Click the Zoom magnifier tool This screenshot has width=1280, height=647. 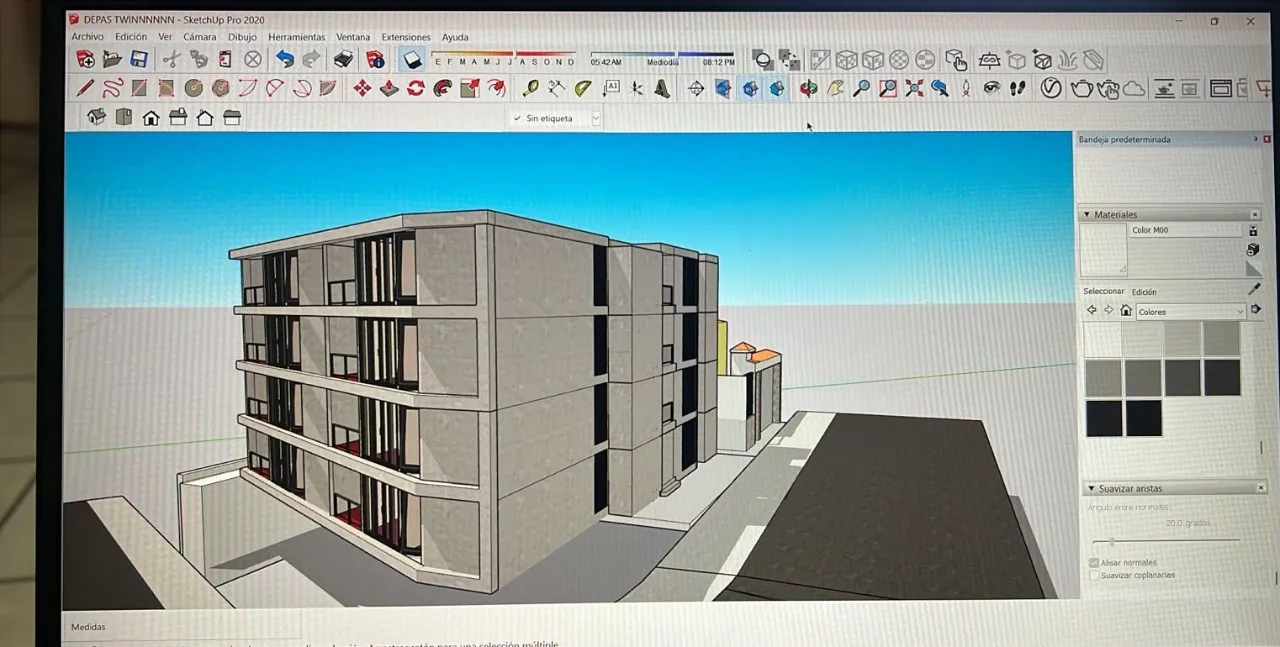pos(861,89)
